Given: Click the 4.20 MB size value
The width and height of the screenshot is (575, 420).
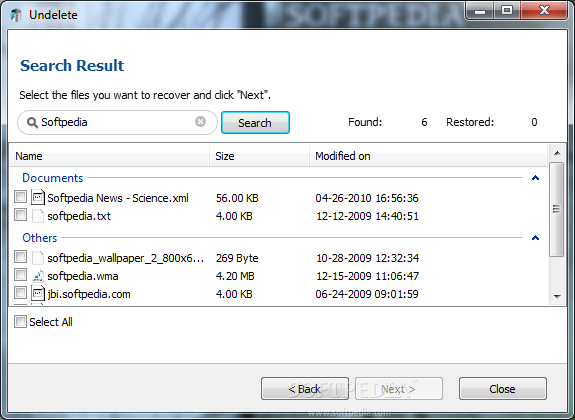Looking at the screenshot, I should 235,276.
